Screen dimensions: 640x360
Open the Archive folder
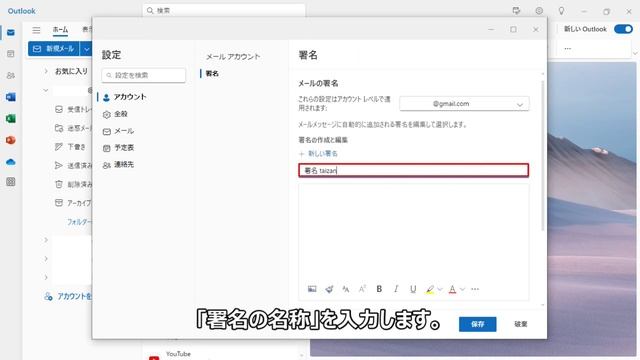tap(73, 203)
